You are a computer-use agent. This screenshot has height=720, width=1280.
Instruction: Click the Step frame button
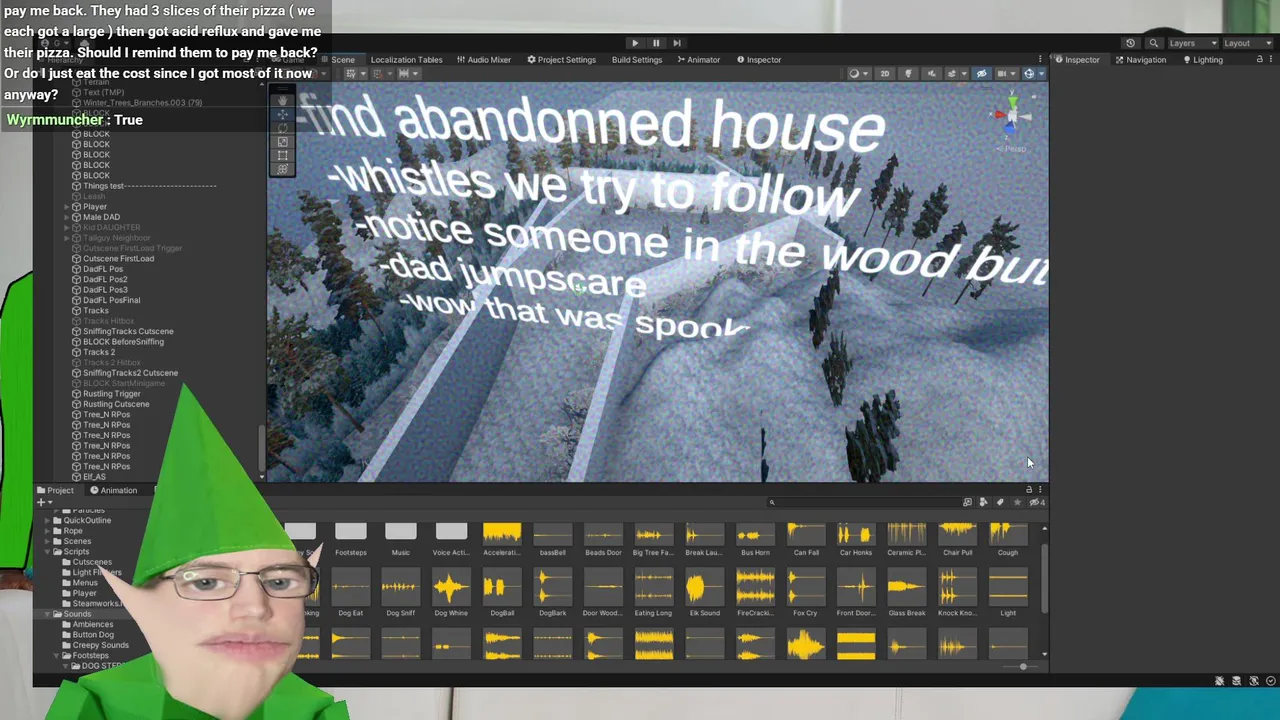[677, 43]
